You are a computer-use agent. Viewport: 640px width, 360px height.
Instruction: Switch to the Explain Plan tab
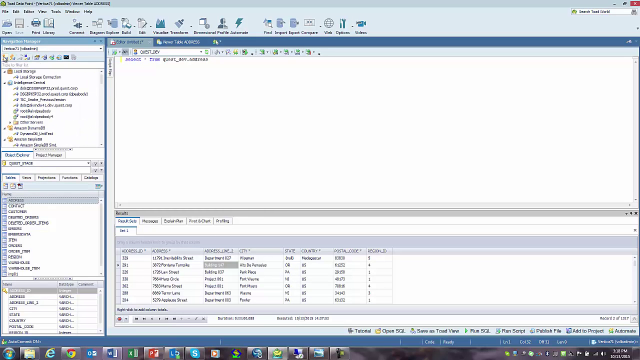[x=173, y=221]
